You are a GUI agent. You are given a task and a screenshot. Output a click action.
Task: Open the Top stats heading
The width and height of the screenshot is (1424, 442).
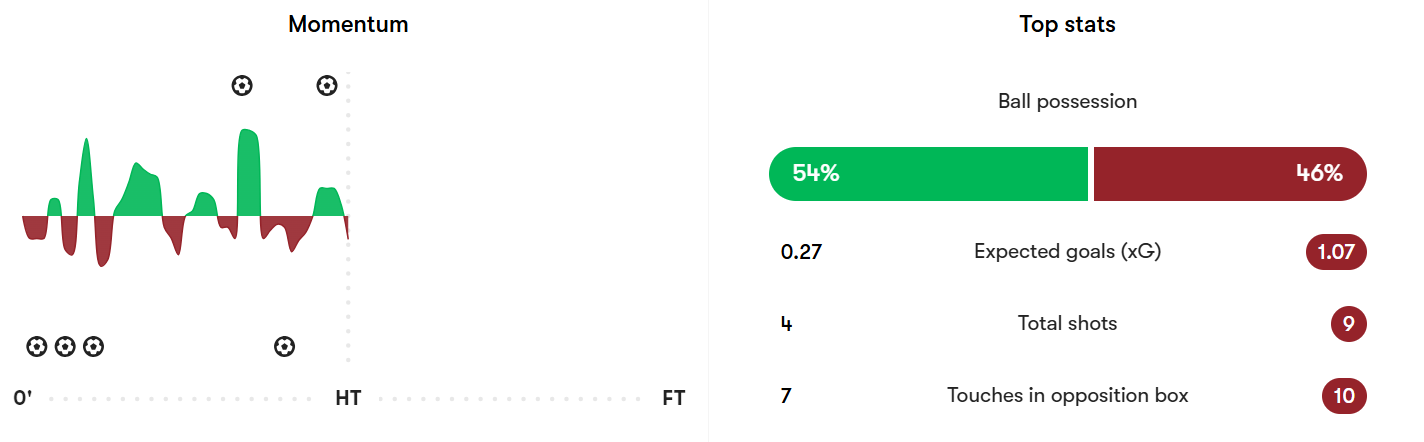tap(1067, 25)
